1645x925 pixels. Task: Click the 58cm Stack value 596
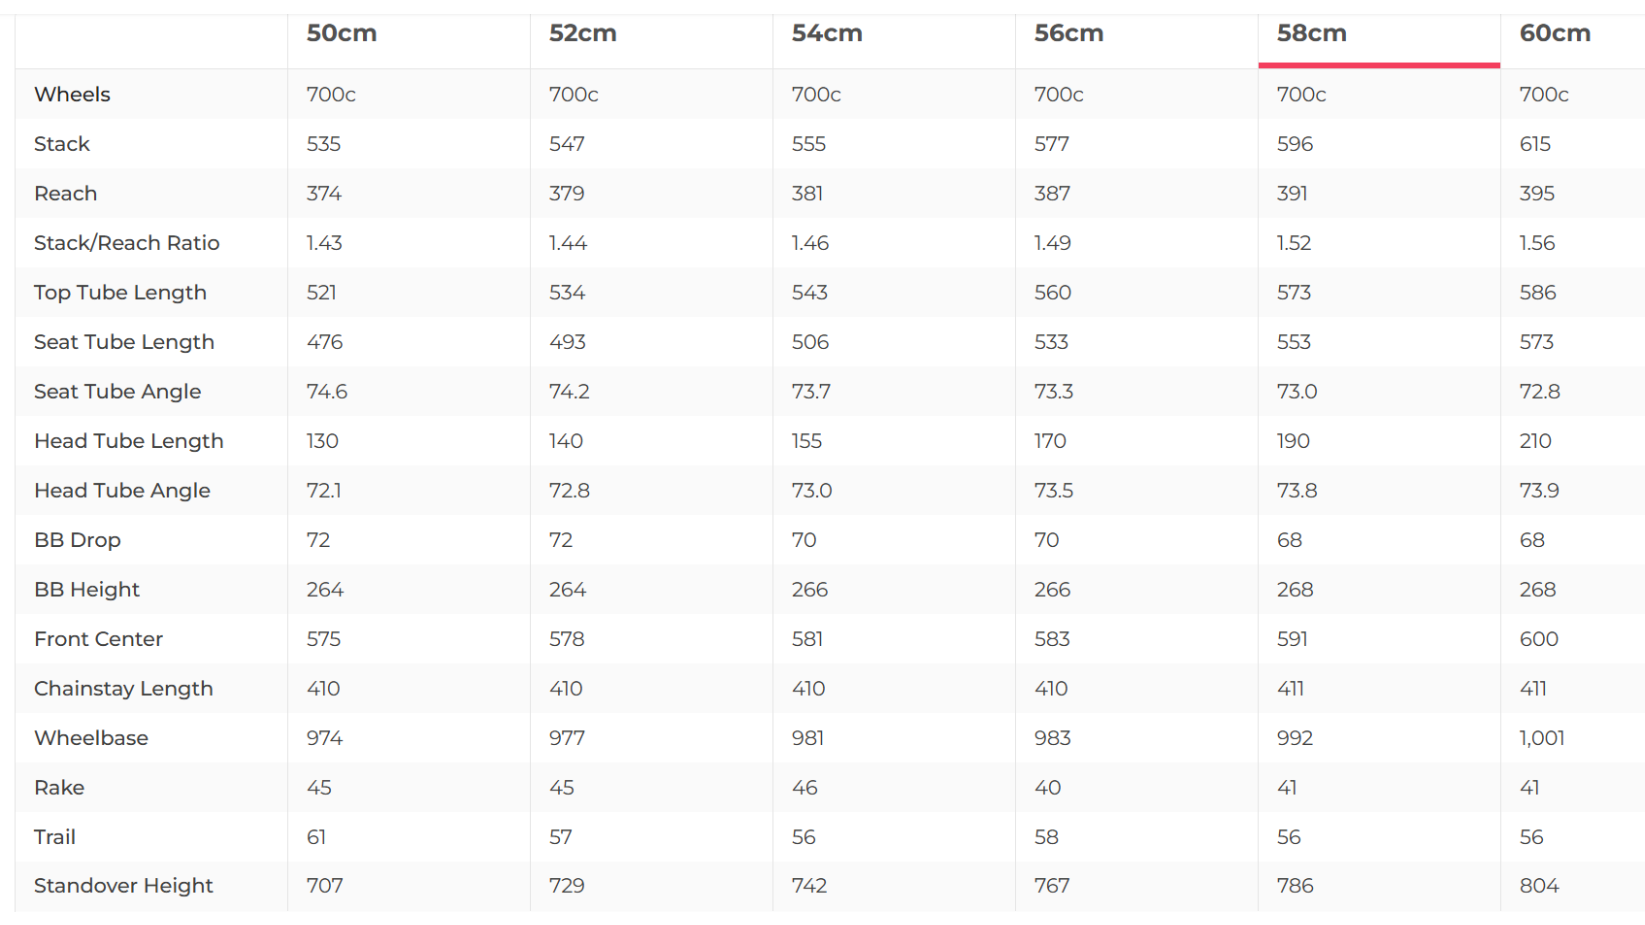1294,144
